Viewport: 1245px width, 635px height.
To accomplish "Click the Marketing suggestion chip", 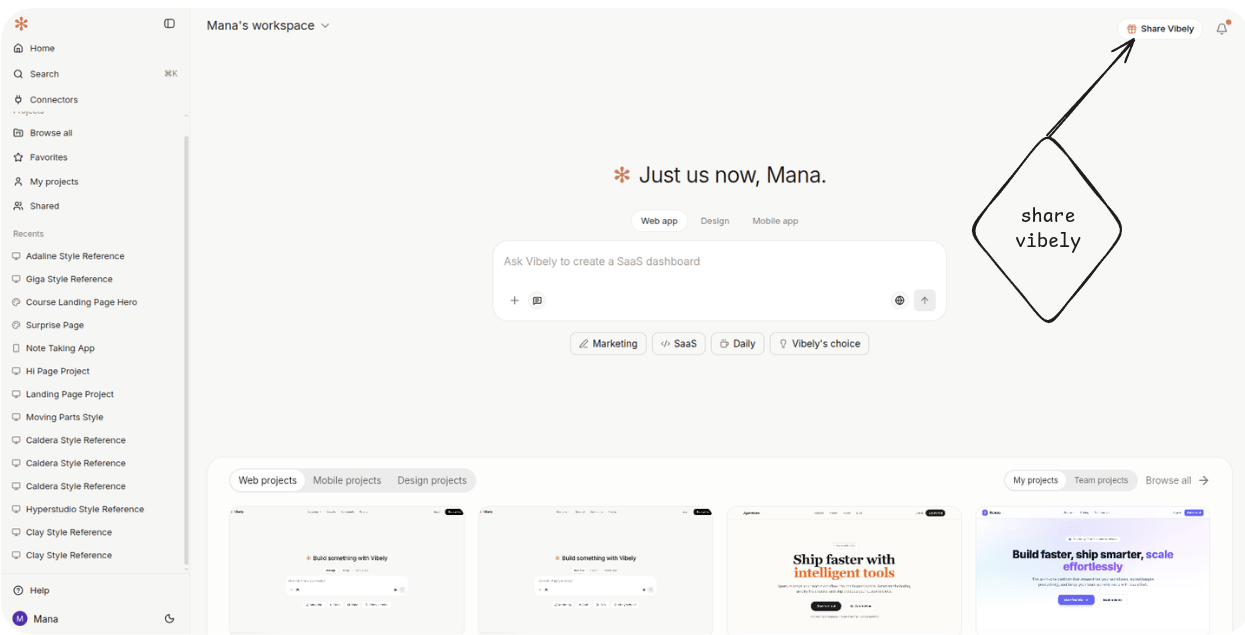I will pyautogui.click(x=608, y=344).
